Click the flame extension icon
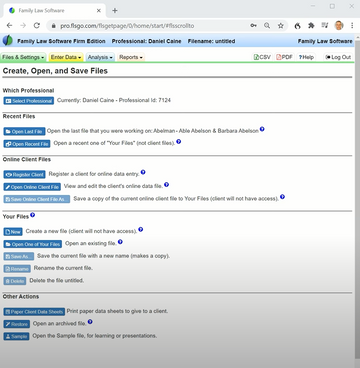The height and width of the screenshot is (368, 360). (x=298, y=26)
